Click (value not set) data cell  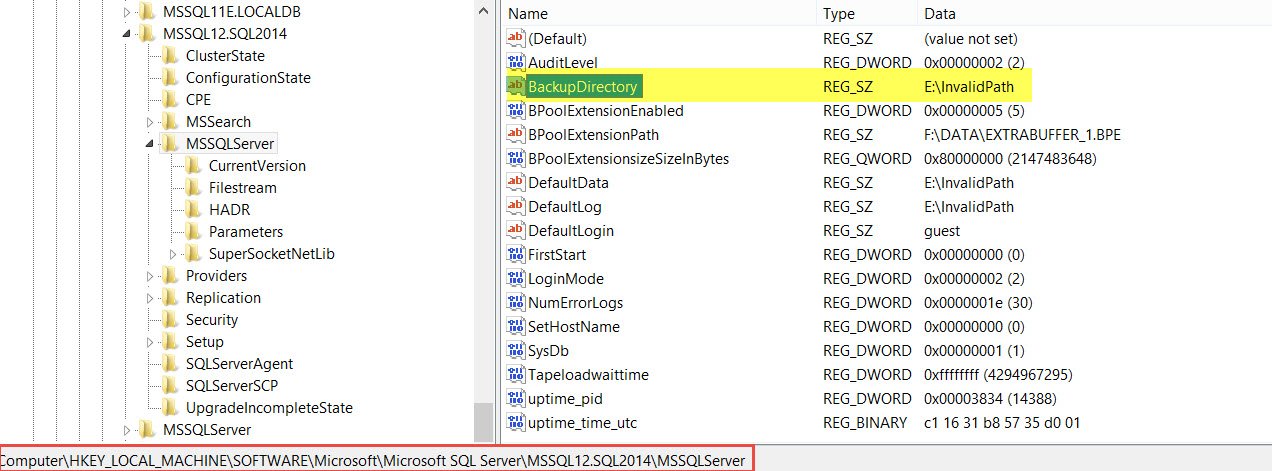click(x=971, y=39)
